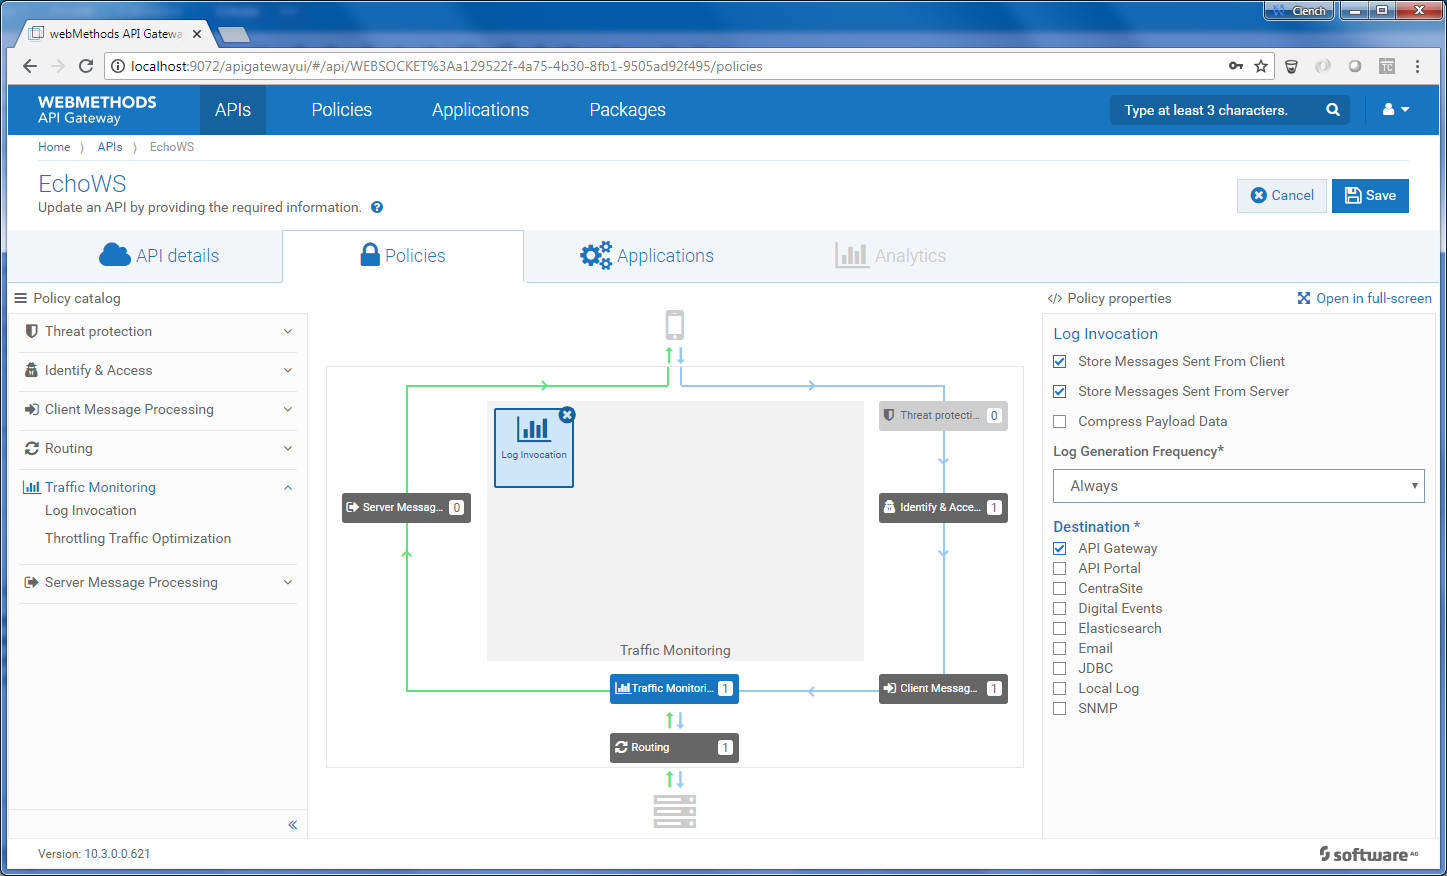Check Digital Events destination
This screenshot has height=876, width=1447.
(1060, 609)
